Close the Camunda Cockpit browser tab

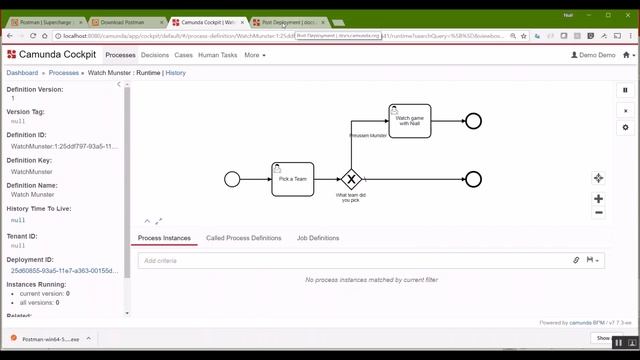pyautogui.click(x=242, y=22)
